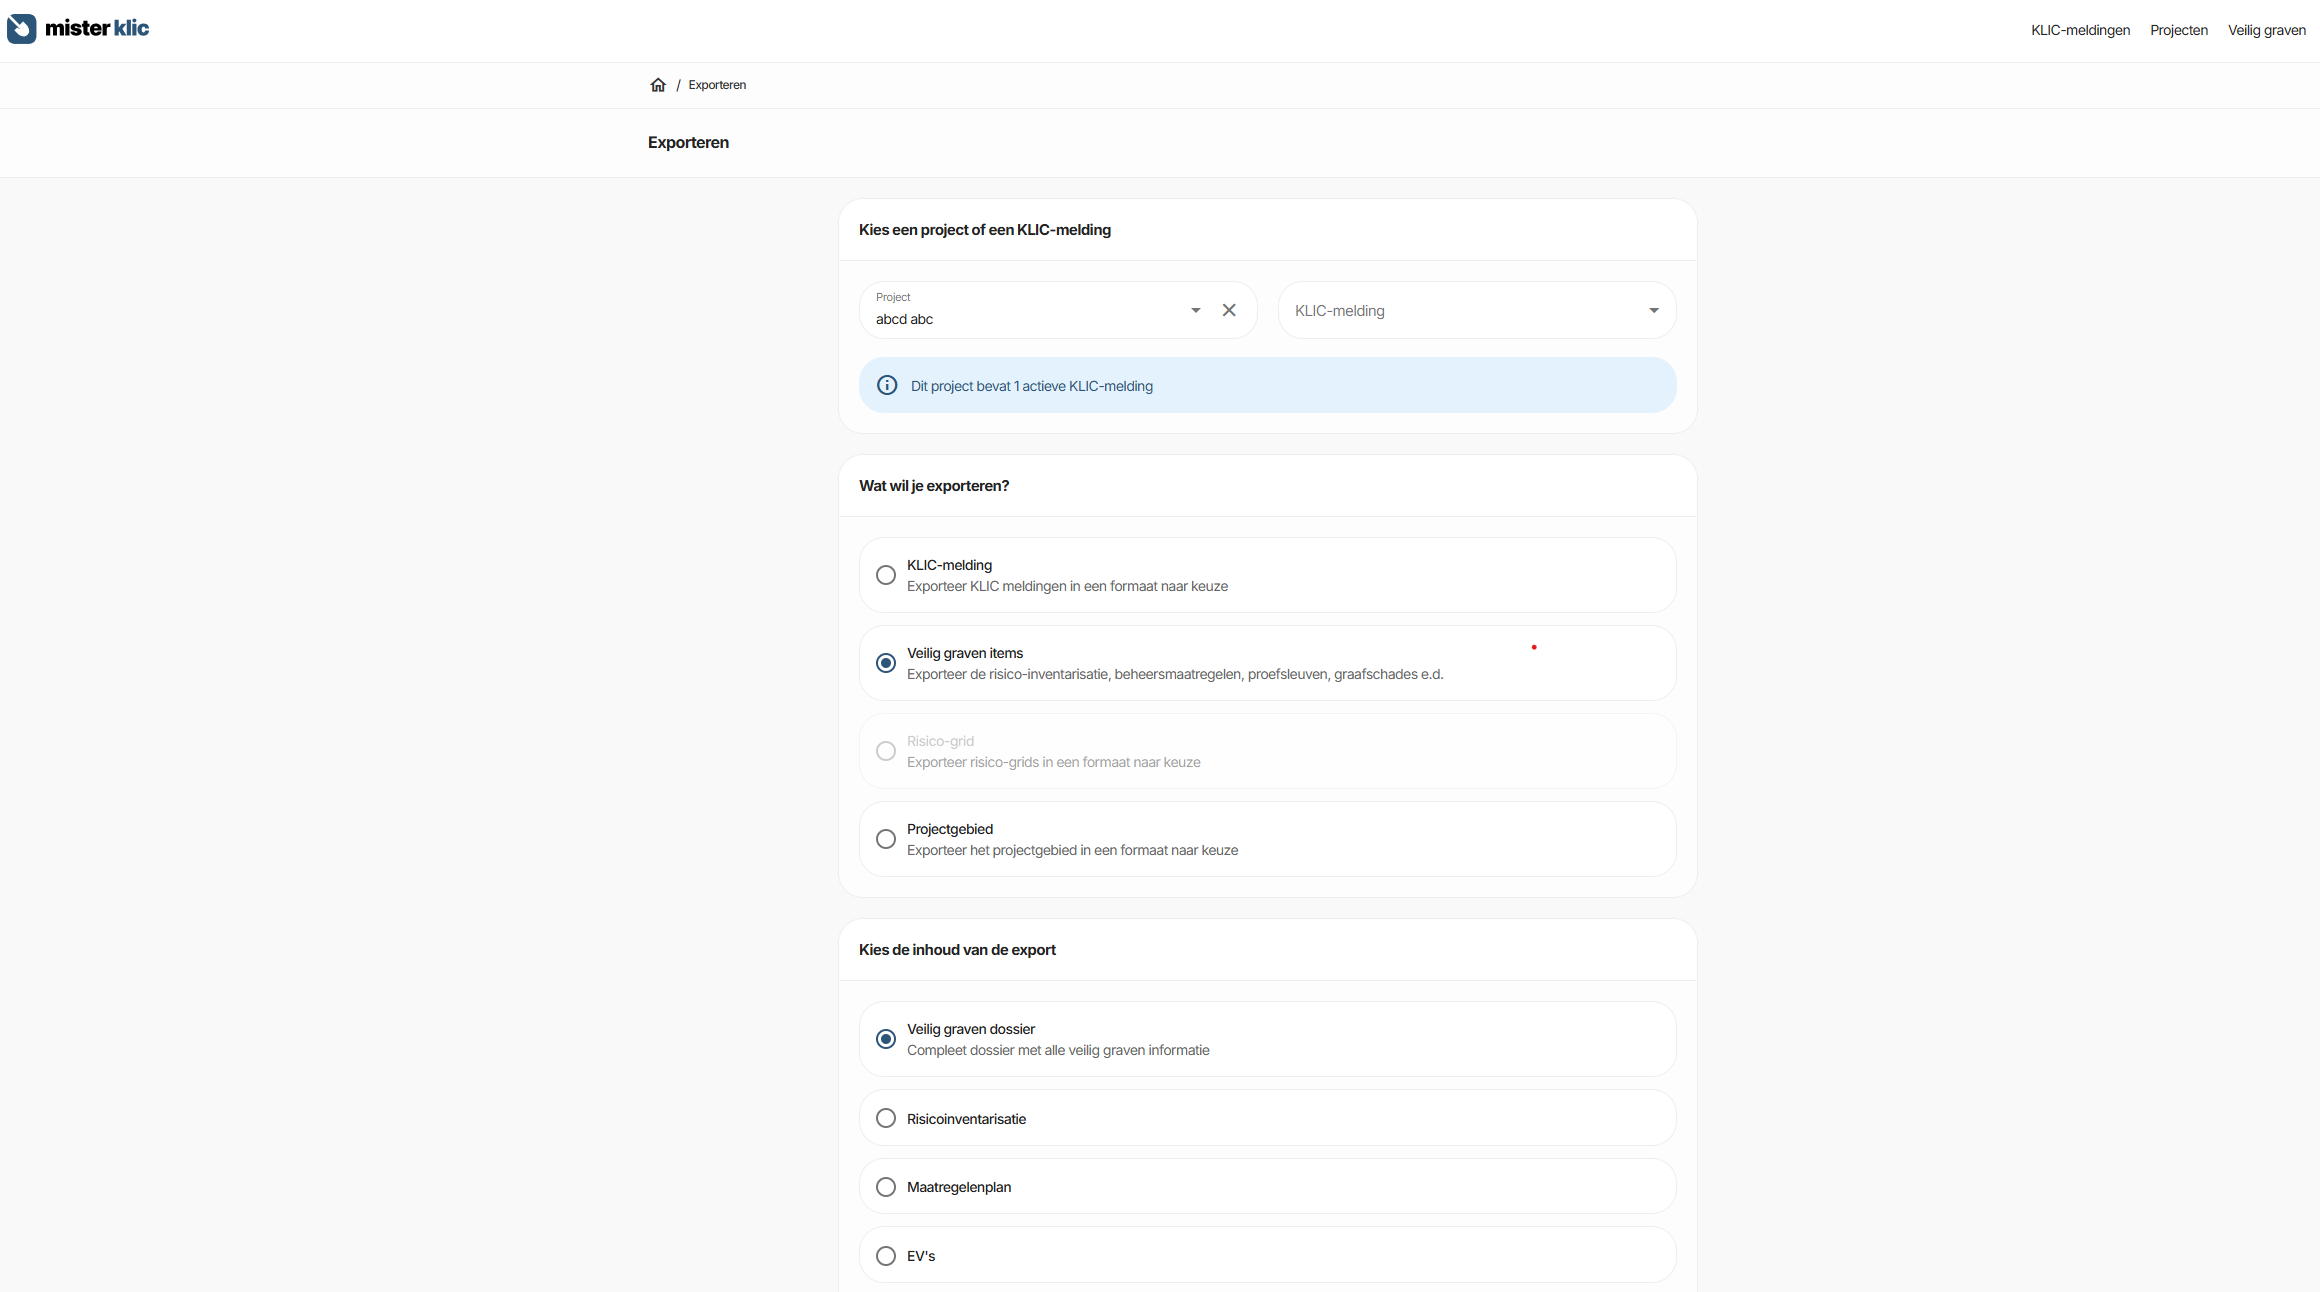The width and height of the screenshot is (2320, 1292).
Task: Open KLIC-meldingen in top navigation
Action: tap(2080, 30)
